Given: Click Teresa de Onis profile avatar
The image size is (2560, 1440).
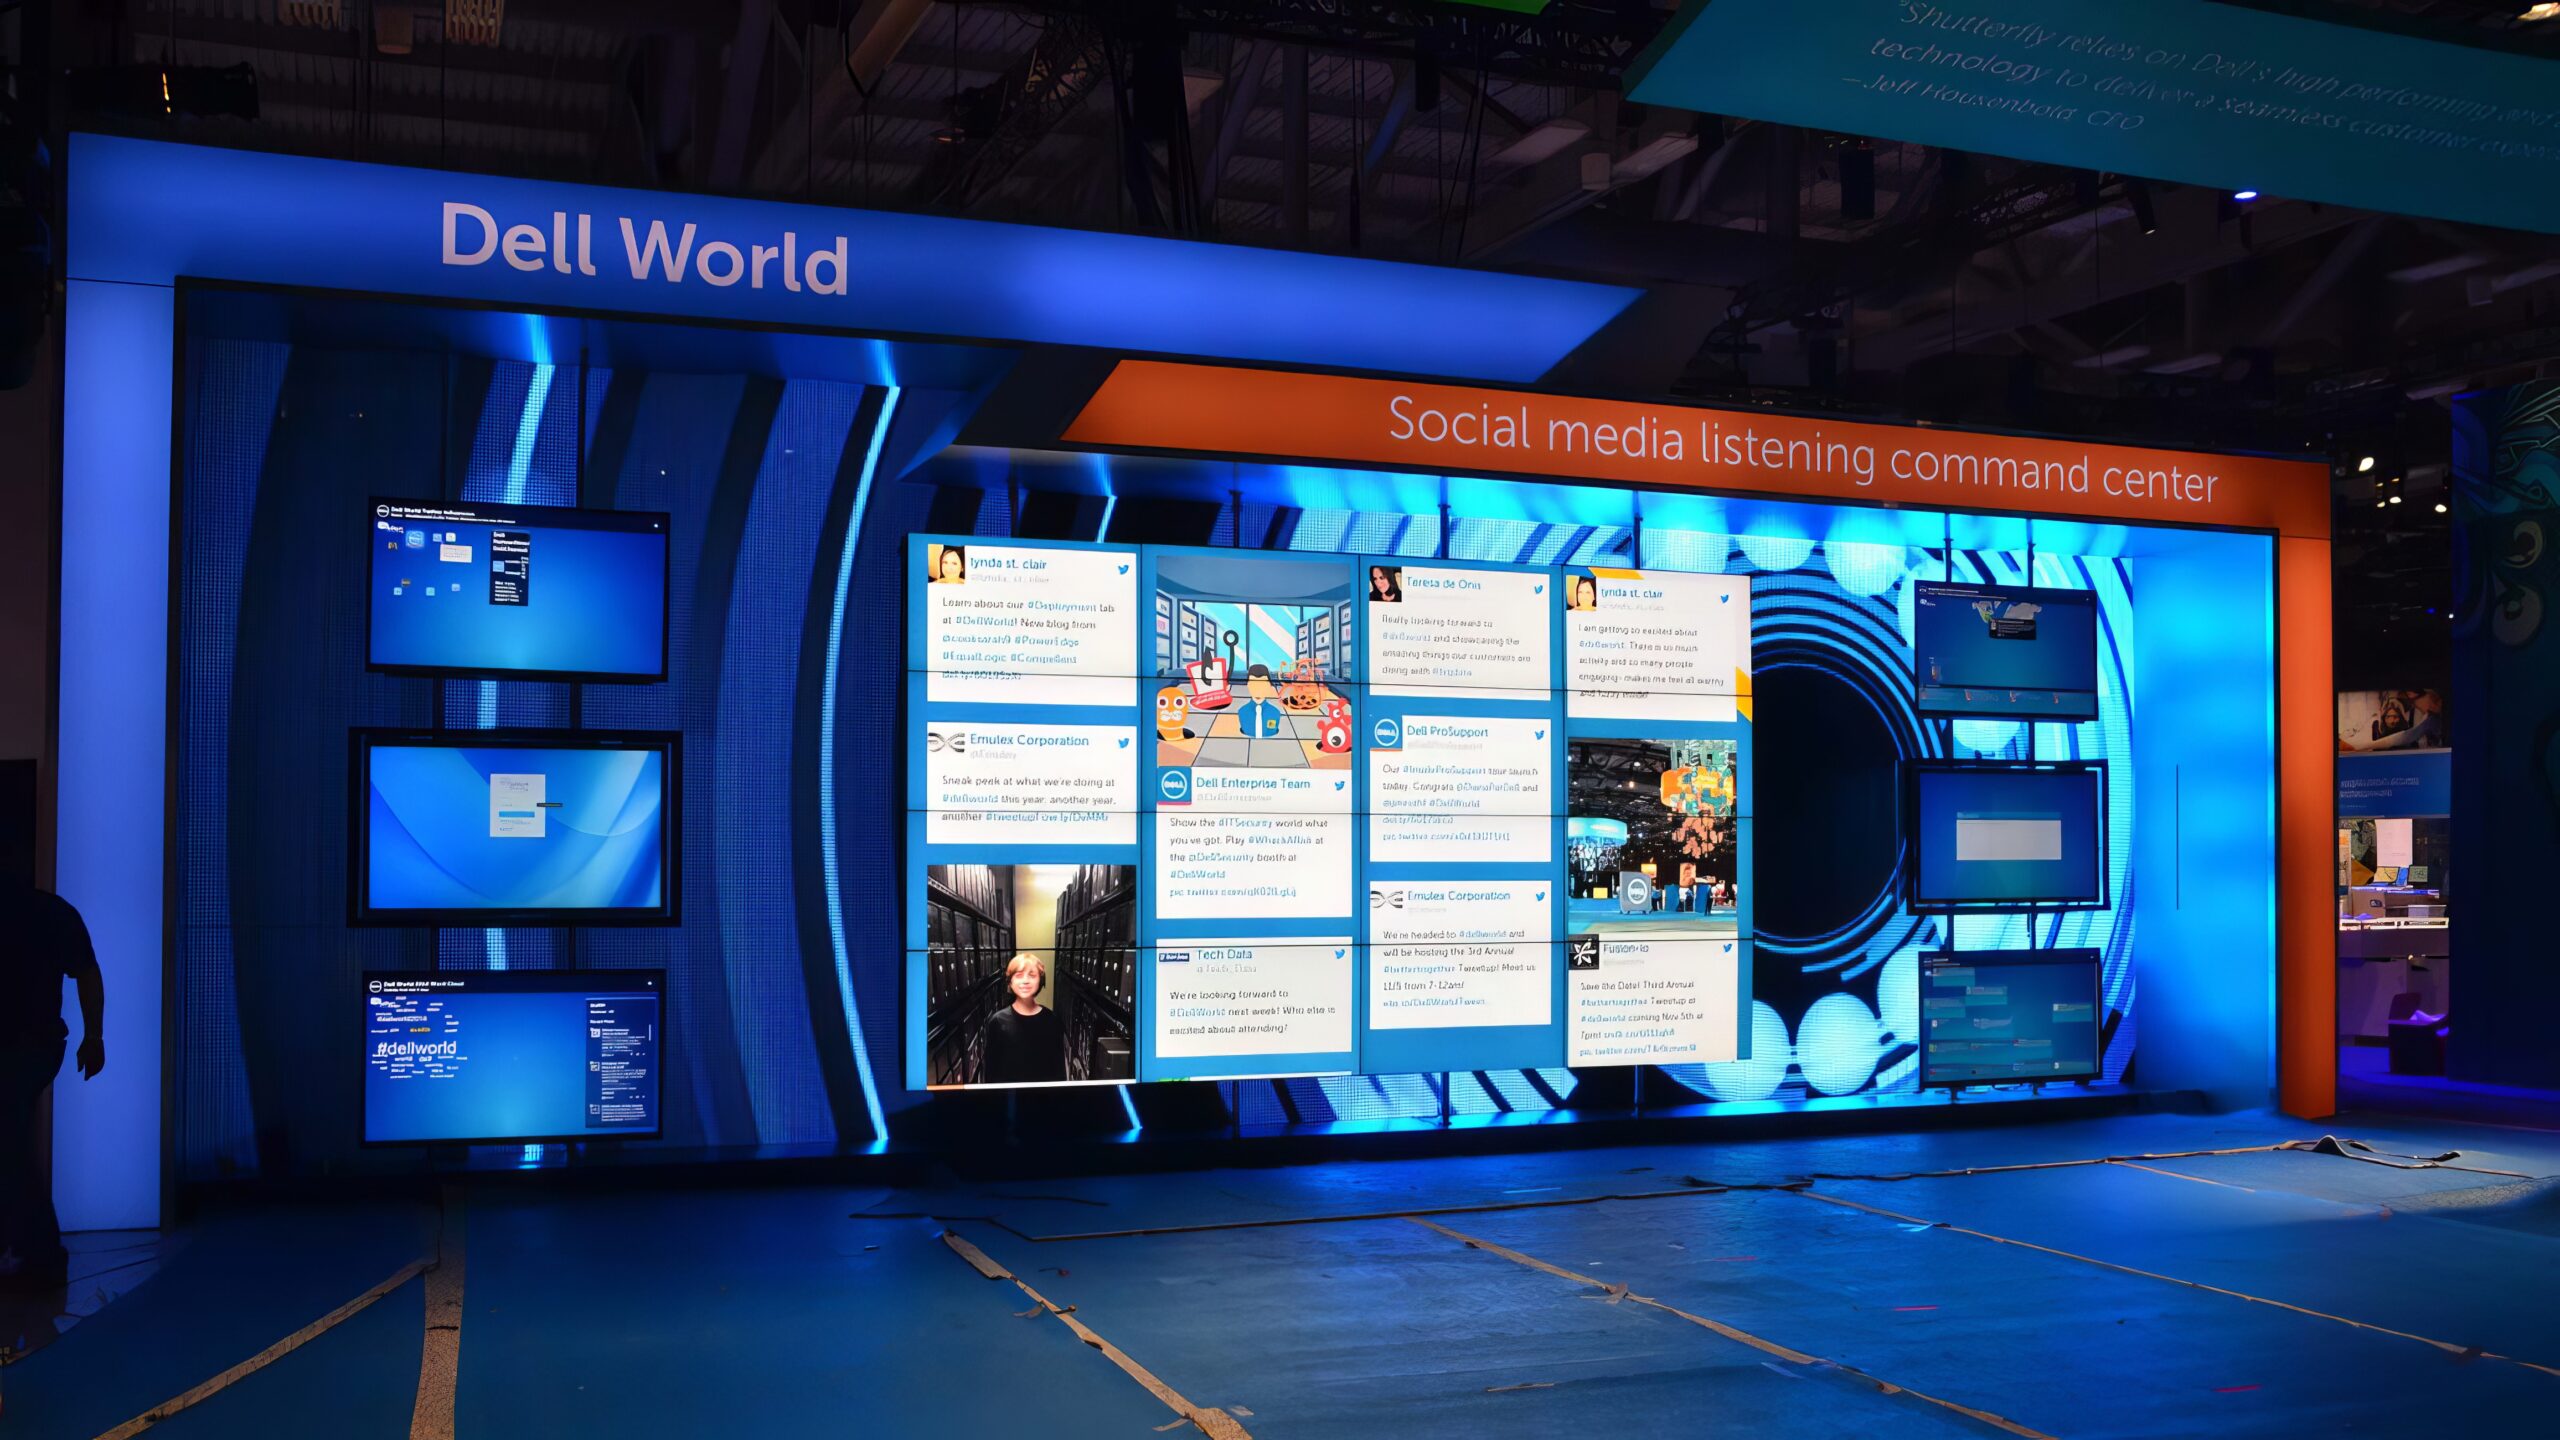Looking at the screenshot, I should [x=1385, y=584].
